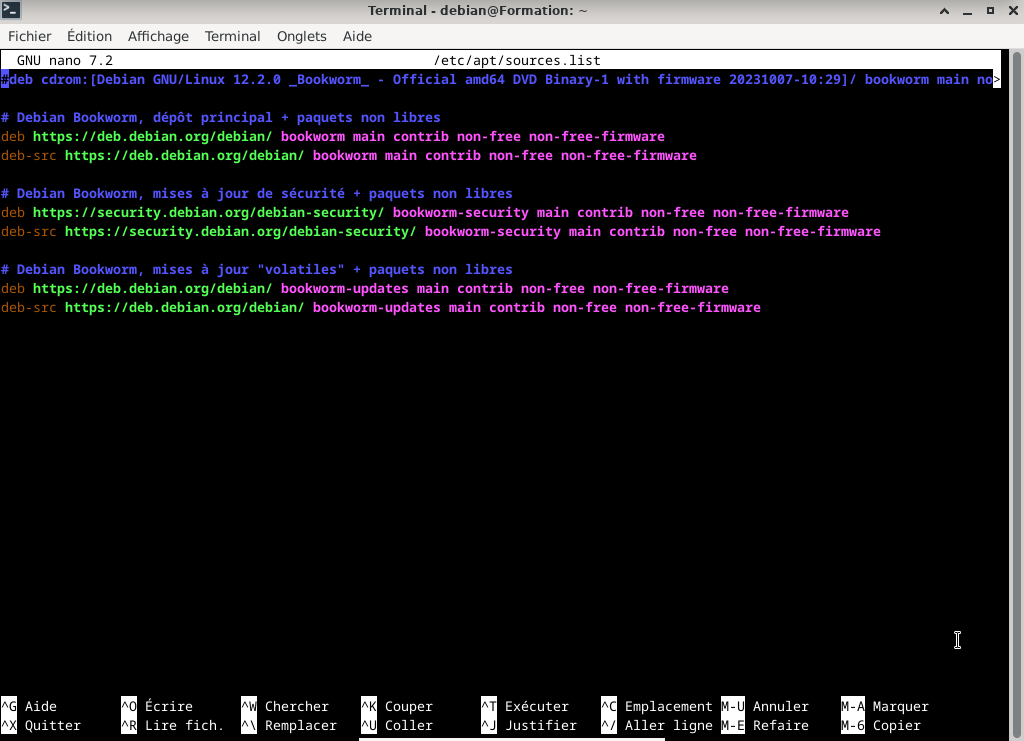
Task: Click the ^C Emplacement shortcut hint
Action: [x=657, y=706]
